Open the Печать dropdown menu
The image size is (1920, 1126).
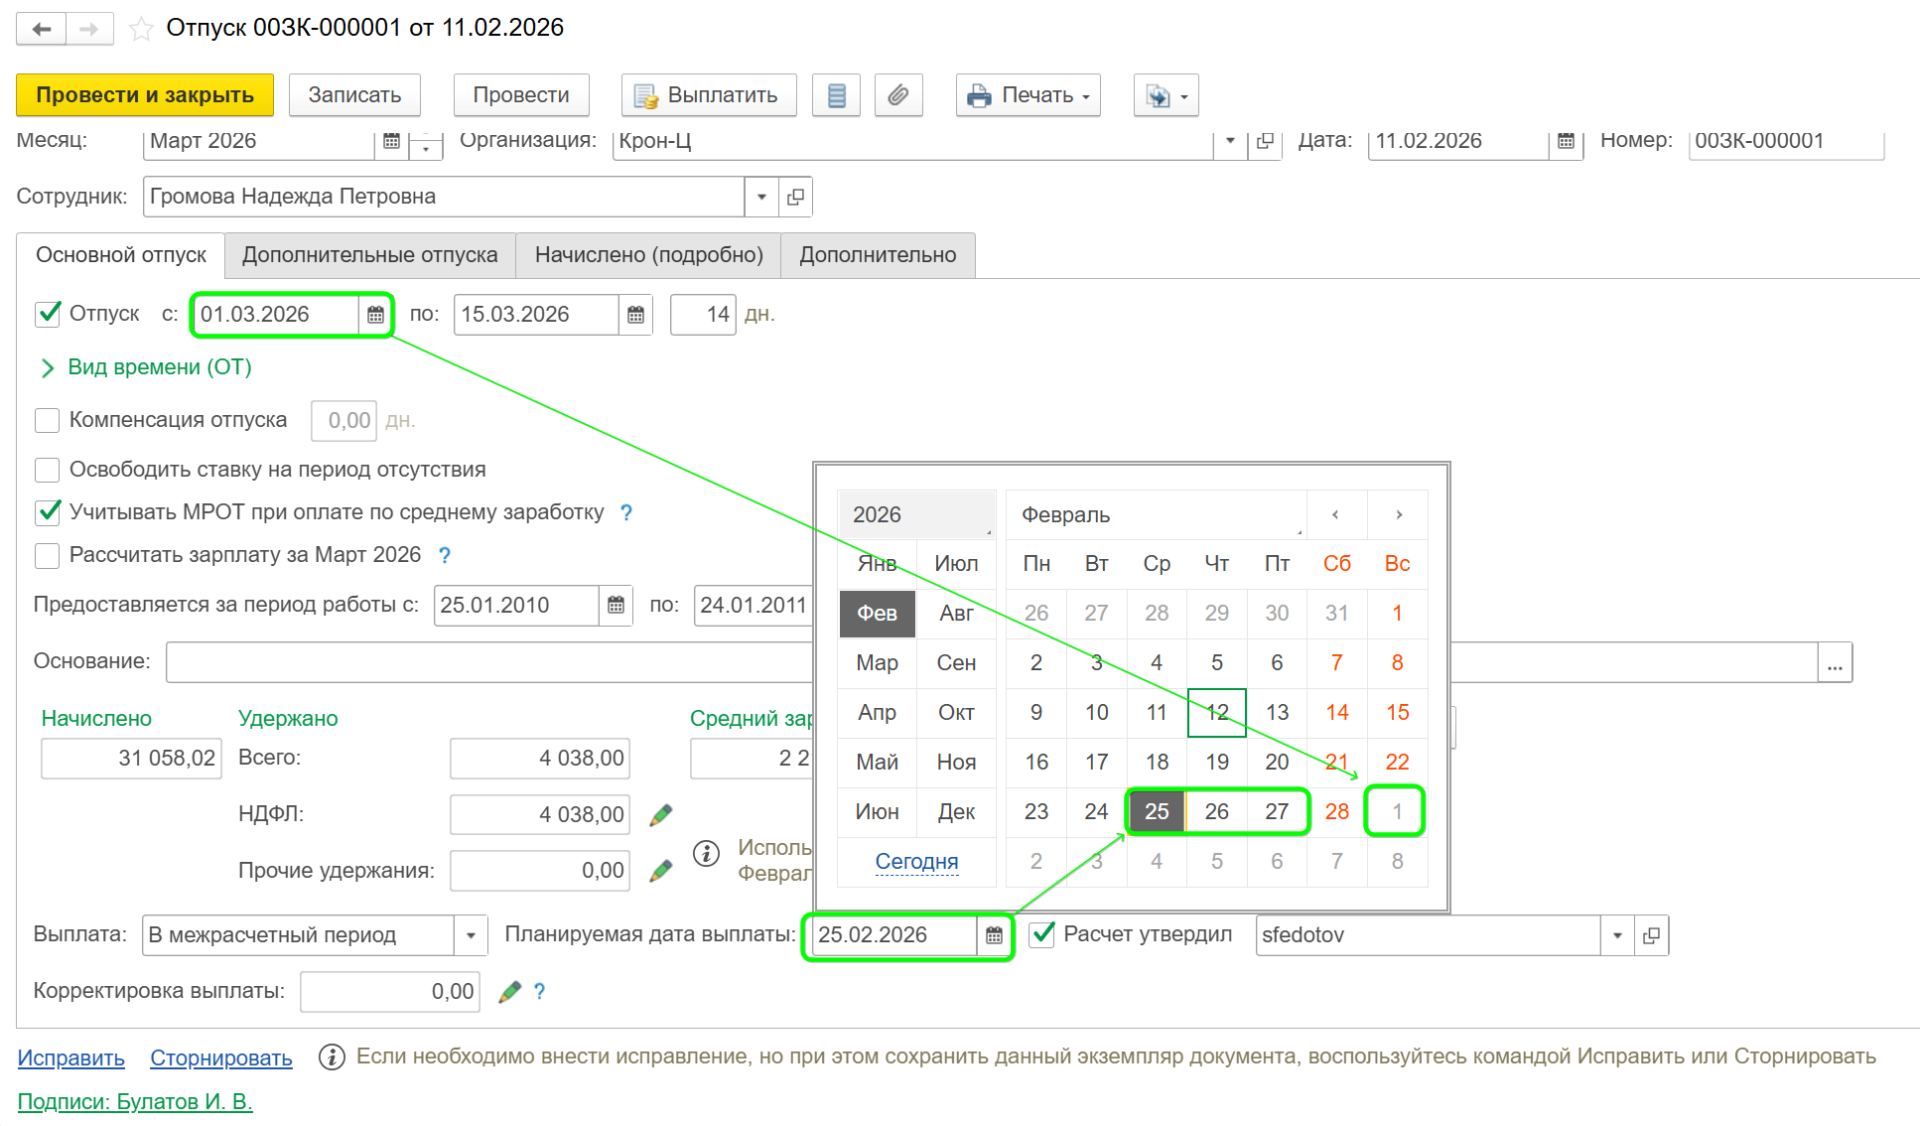(x=1028, y=95)
